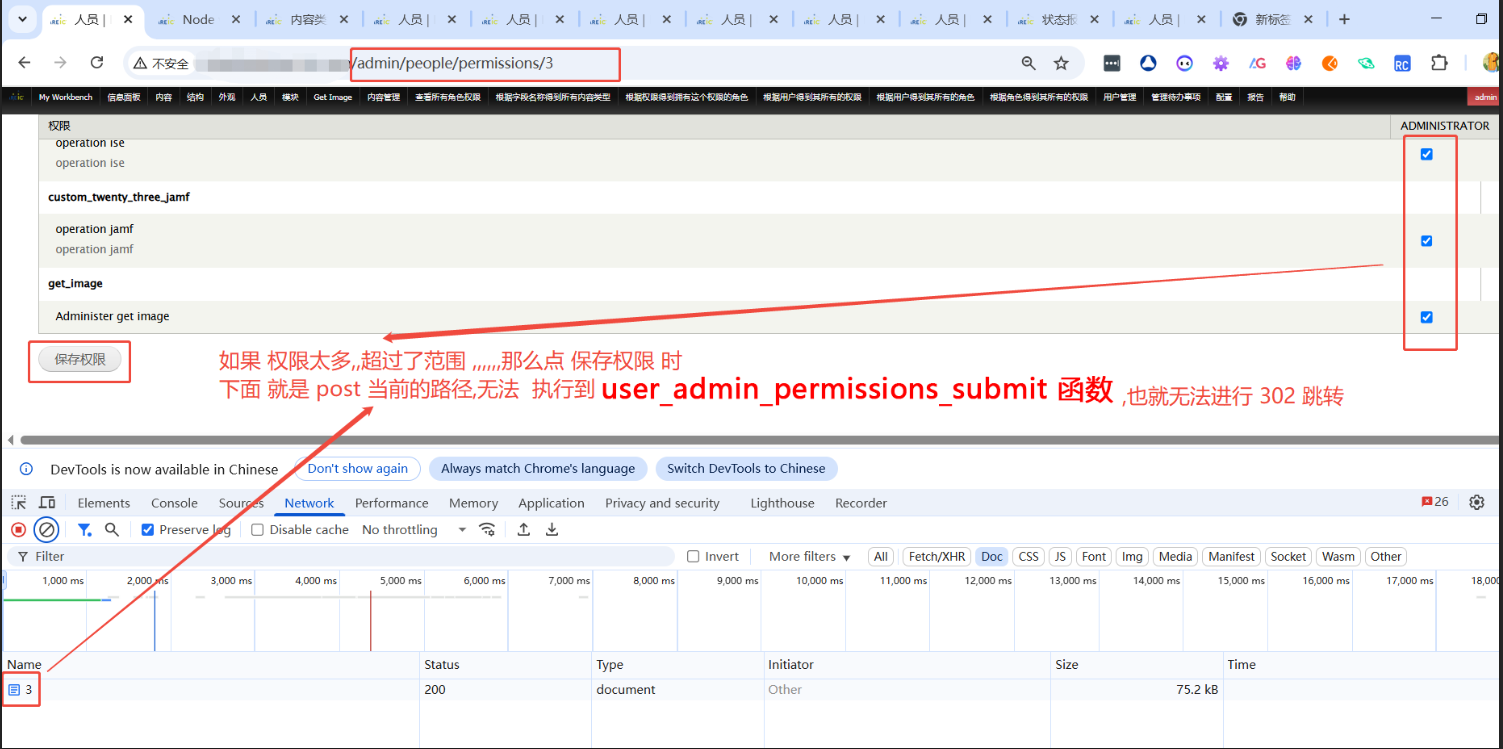Viewport: 1503px width, 749px height.
Task: Toggle the Preserve log checkbox
Action: click(x=148, y=530)
